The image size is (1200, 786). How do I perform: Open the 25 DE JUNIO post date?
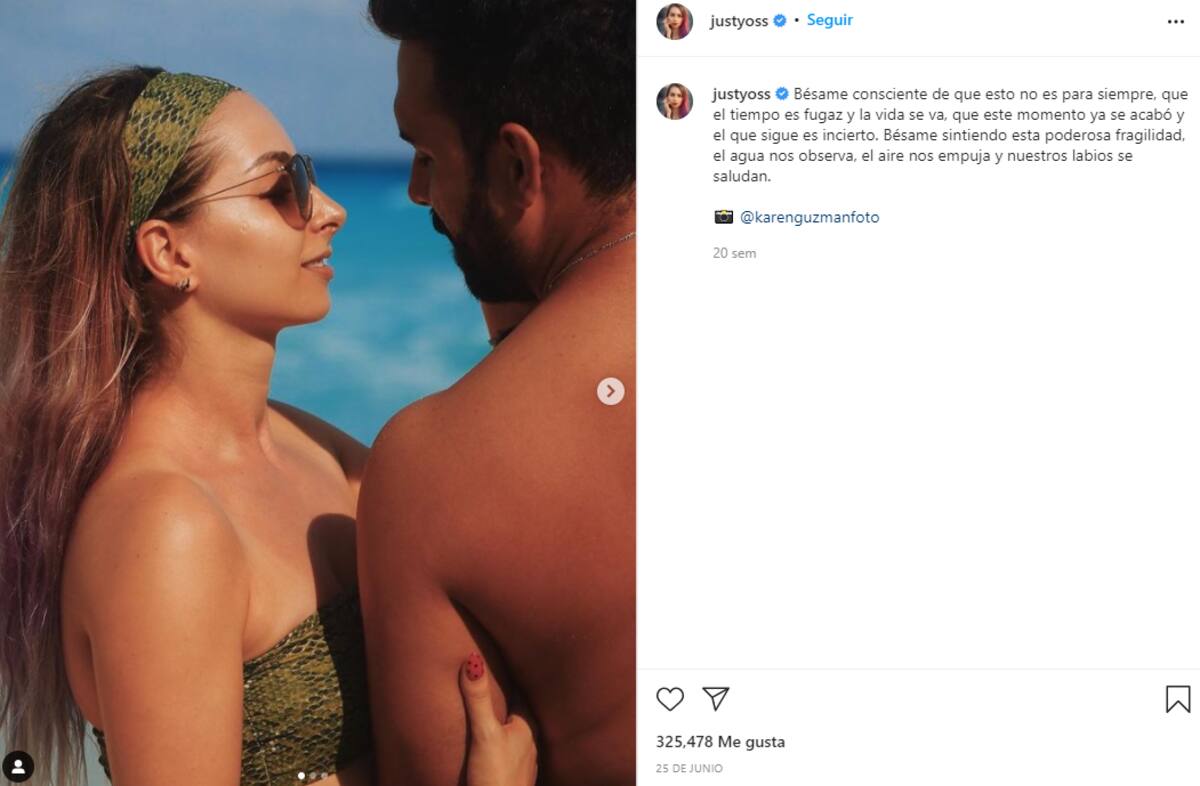689,769
